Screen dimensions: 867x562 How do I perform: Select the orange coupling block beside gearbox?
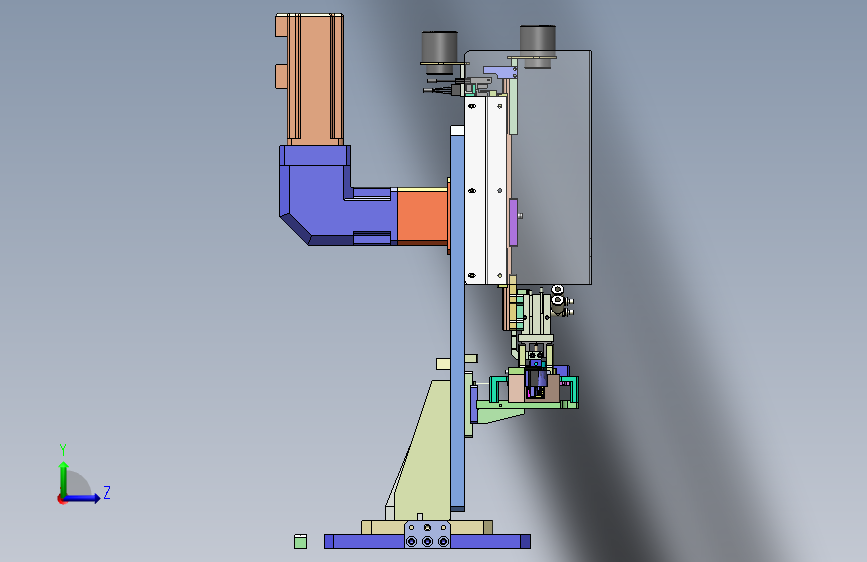[422, 216]
